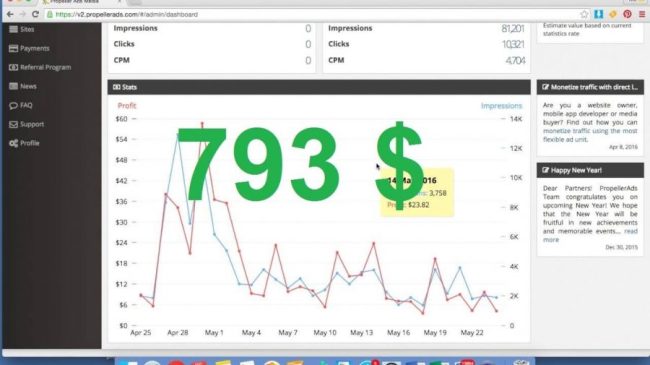Image resolution: width=650 pixels, height=365 pixels.
Task: Click the Pinterest extension icon
Action: coord(627,15)
